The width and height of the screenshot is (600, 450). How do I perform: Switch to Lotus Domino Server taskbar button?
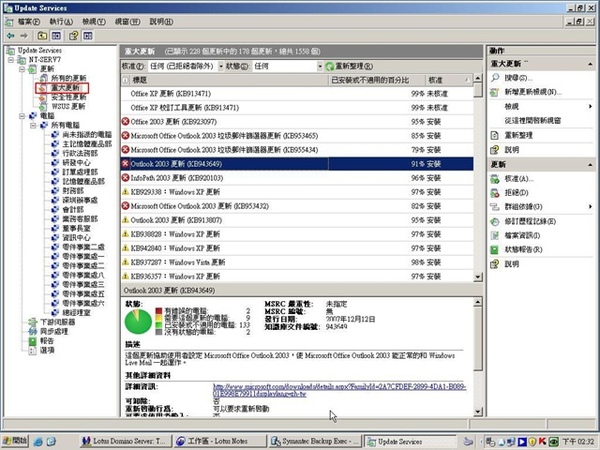click(125, 441)
